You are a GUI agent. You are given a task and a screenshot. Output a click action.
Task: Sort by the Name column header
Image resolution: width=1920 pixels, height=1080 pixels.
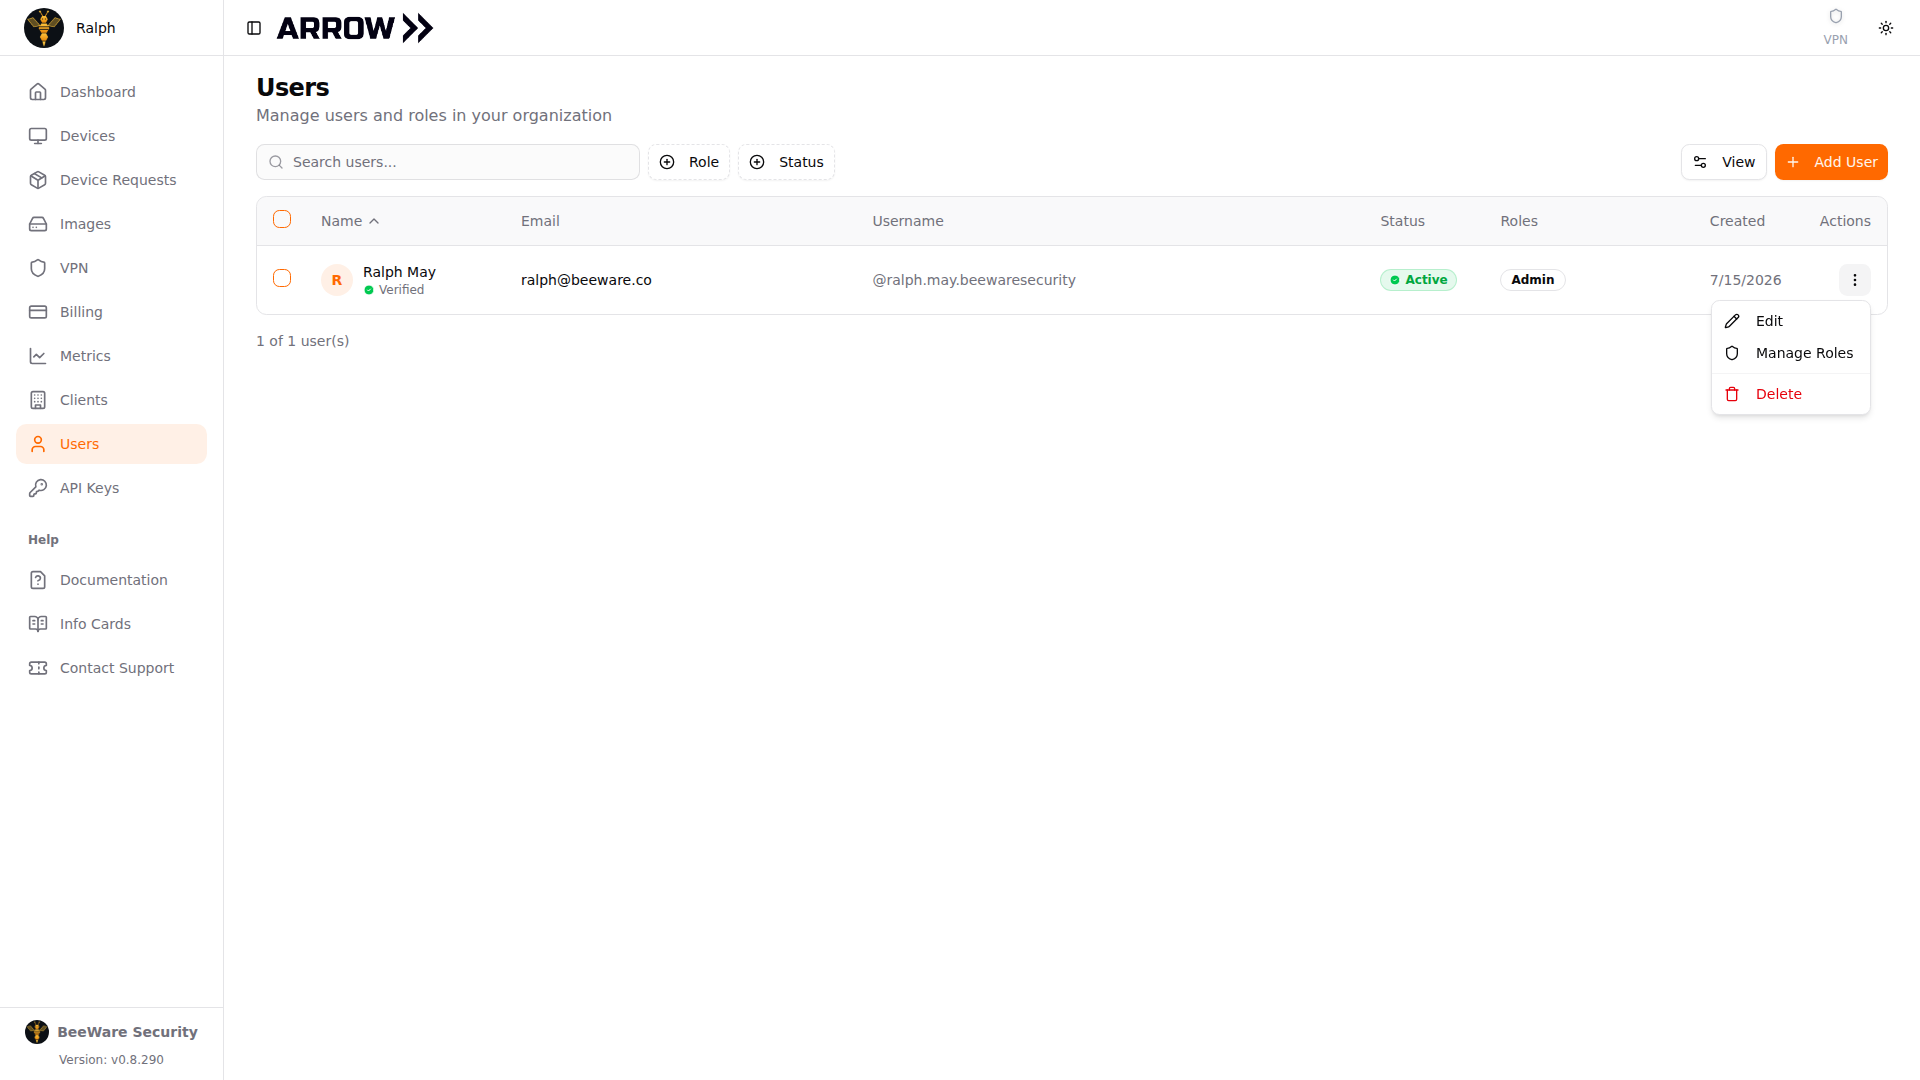[350, 221]
